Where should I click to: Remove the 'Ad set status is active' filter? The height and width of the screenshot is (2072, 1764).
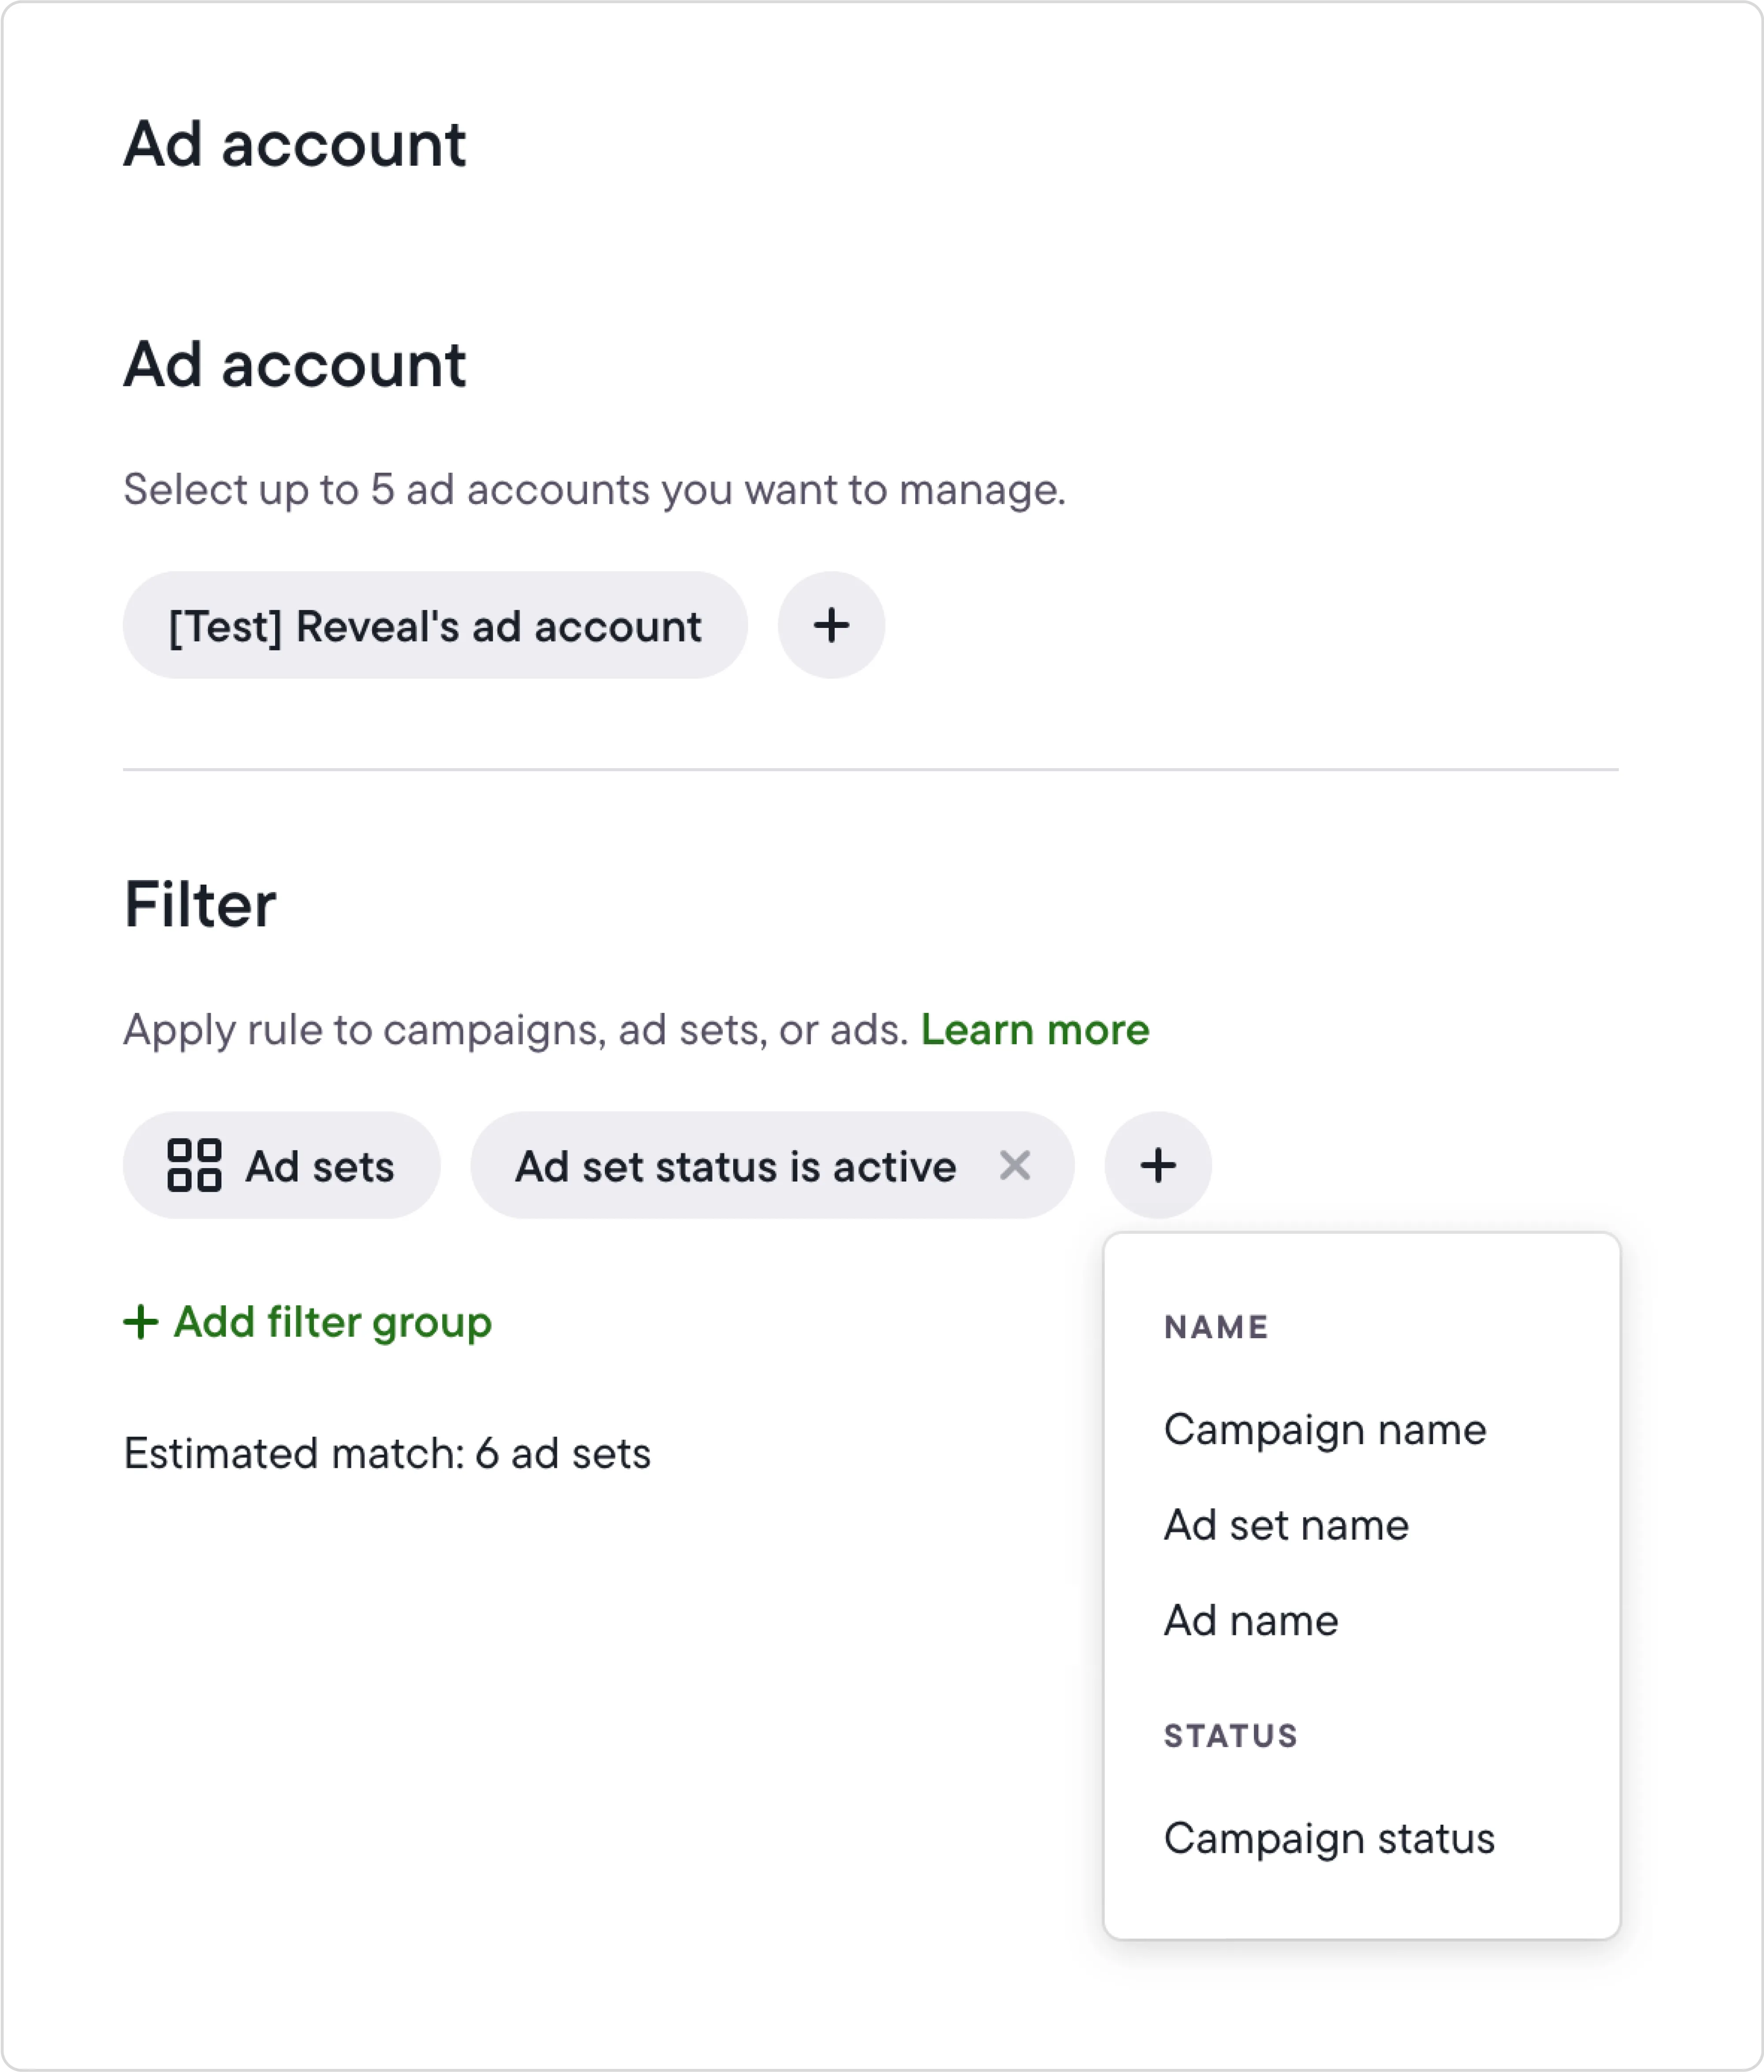(x=1014, y=1165)
